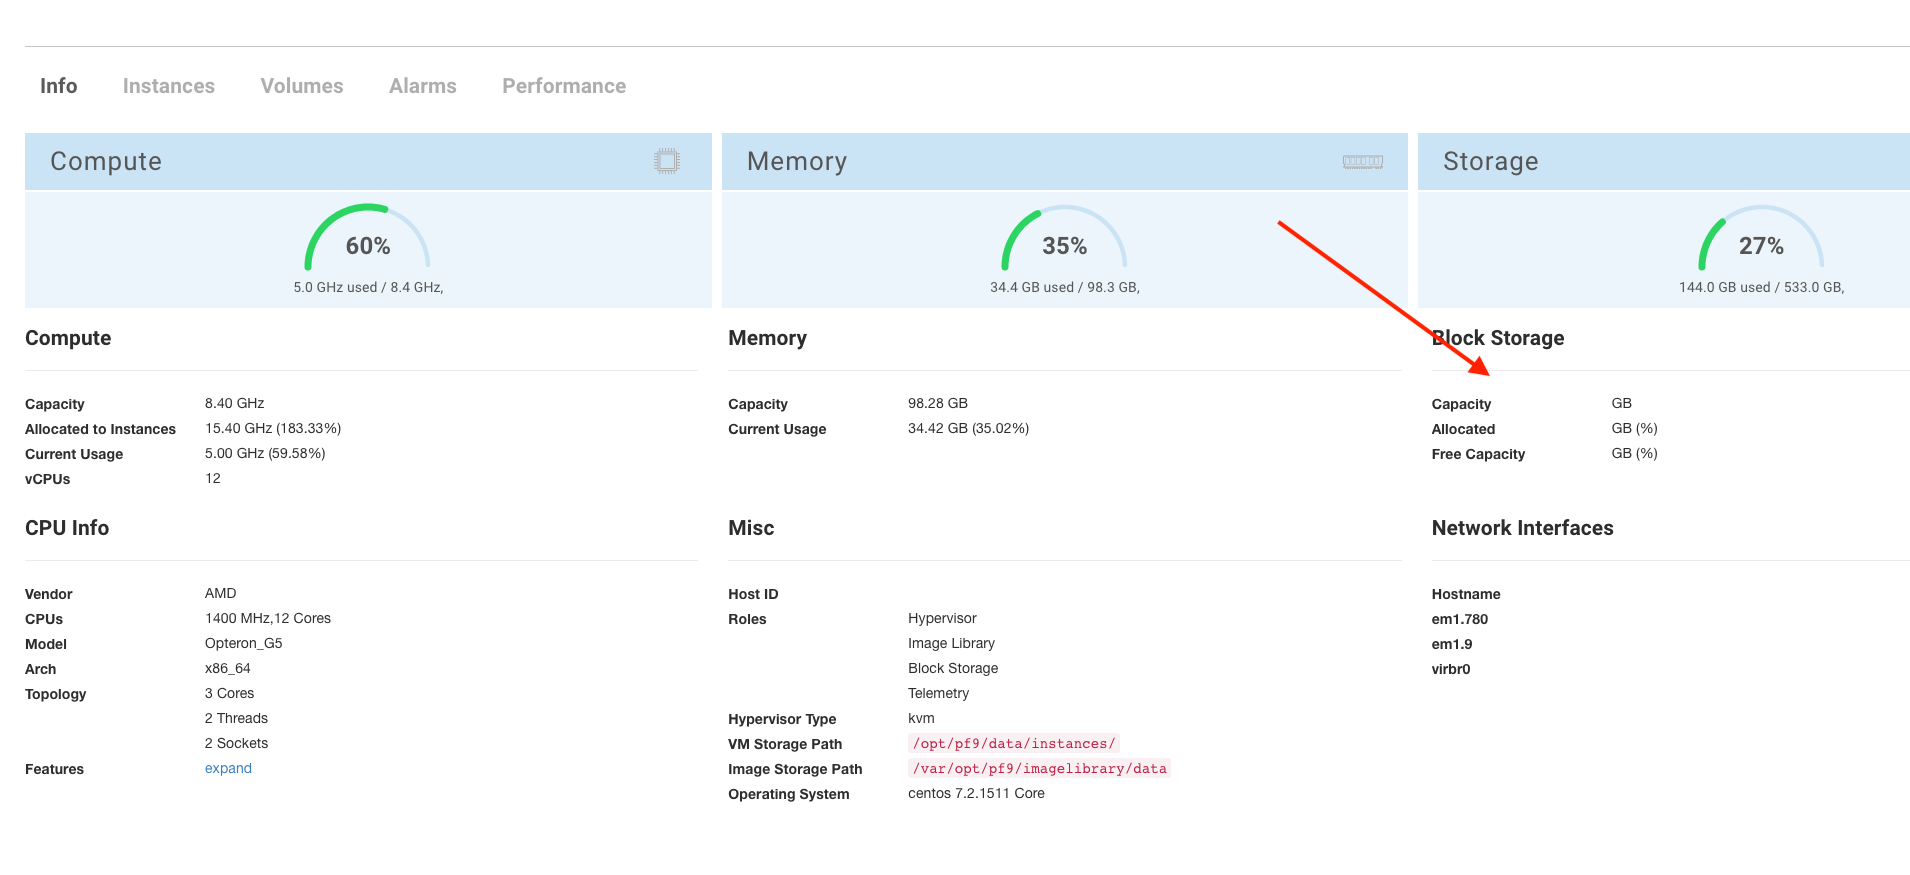
Task: Click the Allocated label under Block Storage
Action: (x=1463, y=429)
